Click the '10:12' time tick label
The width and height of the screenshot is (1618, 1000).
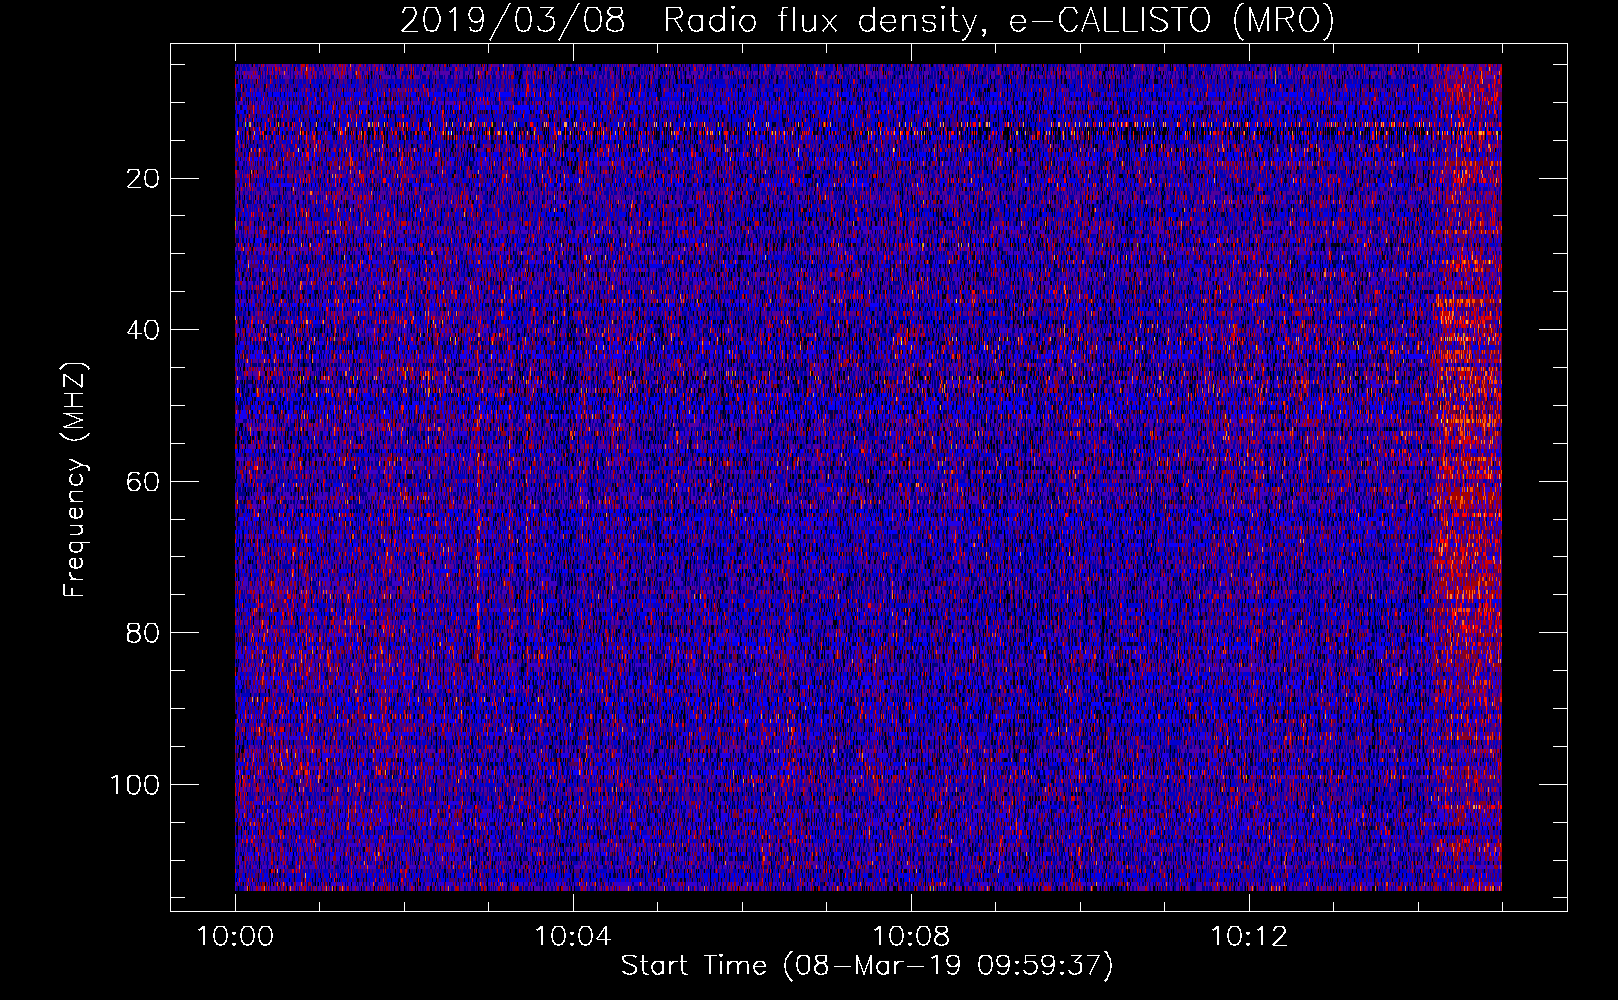1248,937
